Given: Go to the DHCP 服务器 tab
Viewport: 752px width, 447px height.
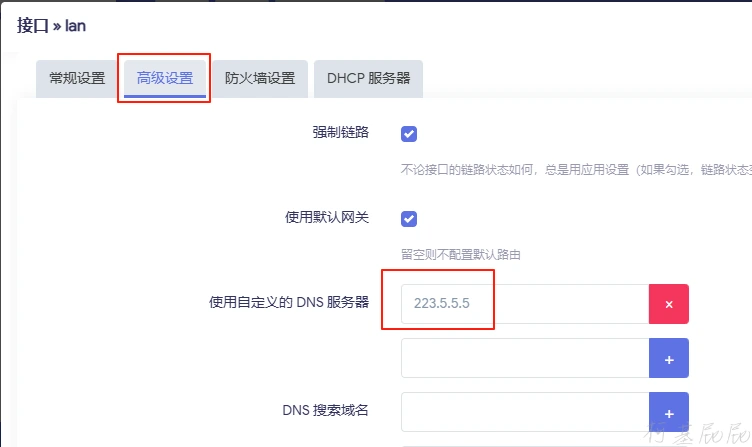Looking at the screenshot, I should coord(368,78).
